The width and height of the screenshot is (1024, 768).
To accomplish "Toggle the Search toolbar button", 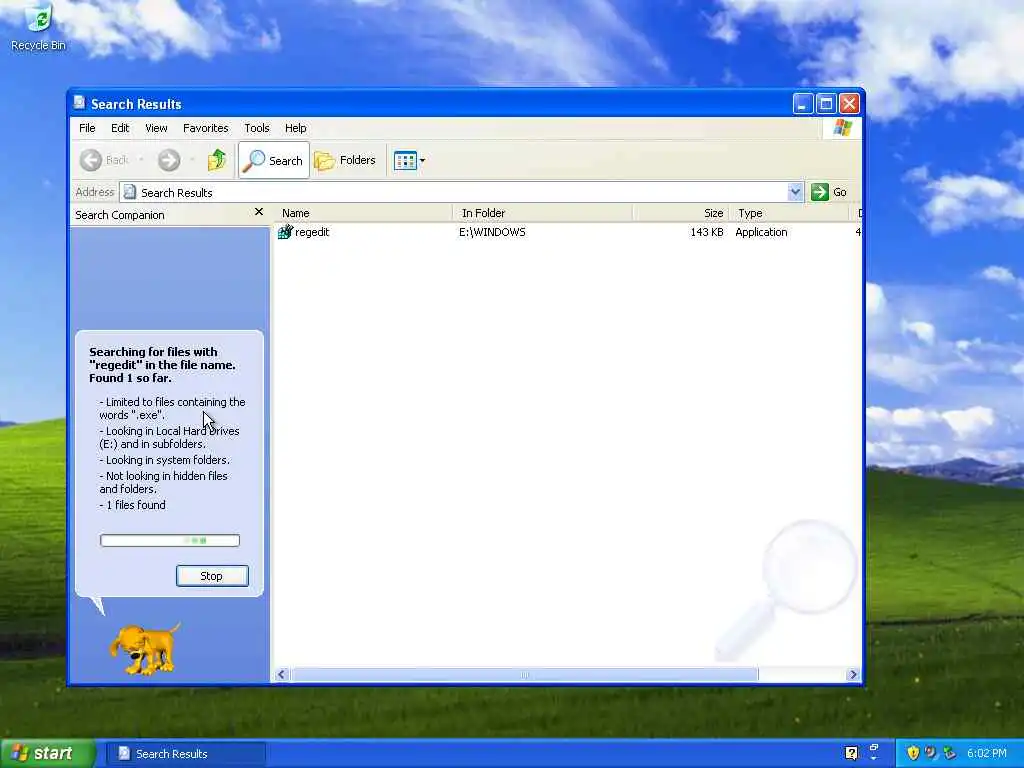I will click(274, 160).
